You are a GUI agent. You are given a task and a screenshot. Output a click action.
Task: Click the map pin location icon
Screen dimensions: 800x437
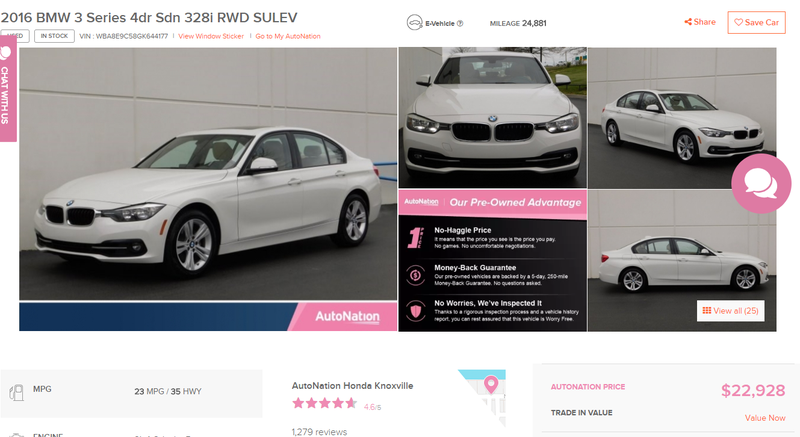click(491, 384)
